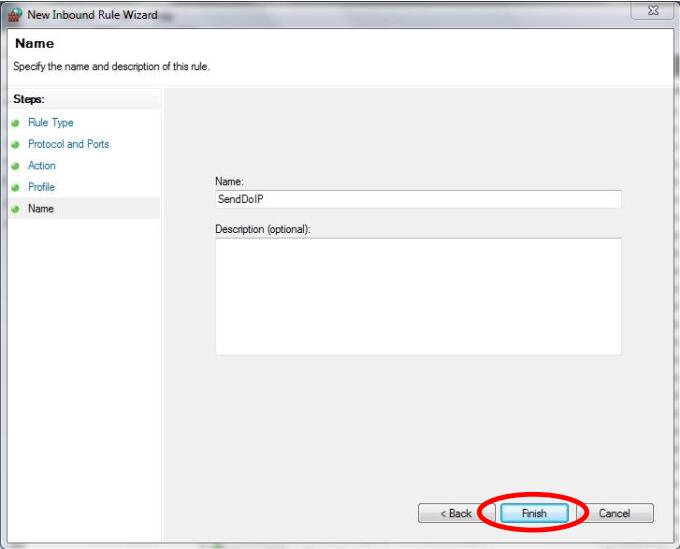Click the green bullet beside Protocol and Ports

click(x=16, y=144)
